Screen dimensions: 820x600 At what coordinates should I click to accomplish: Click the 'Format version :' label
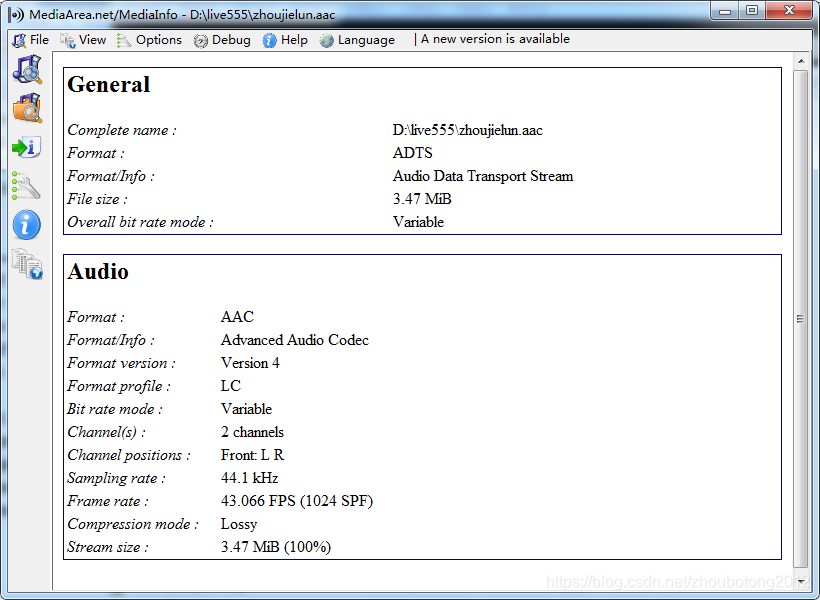[x=121, y=363]
